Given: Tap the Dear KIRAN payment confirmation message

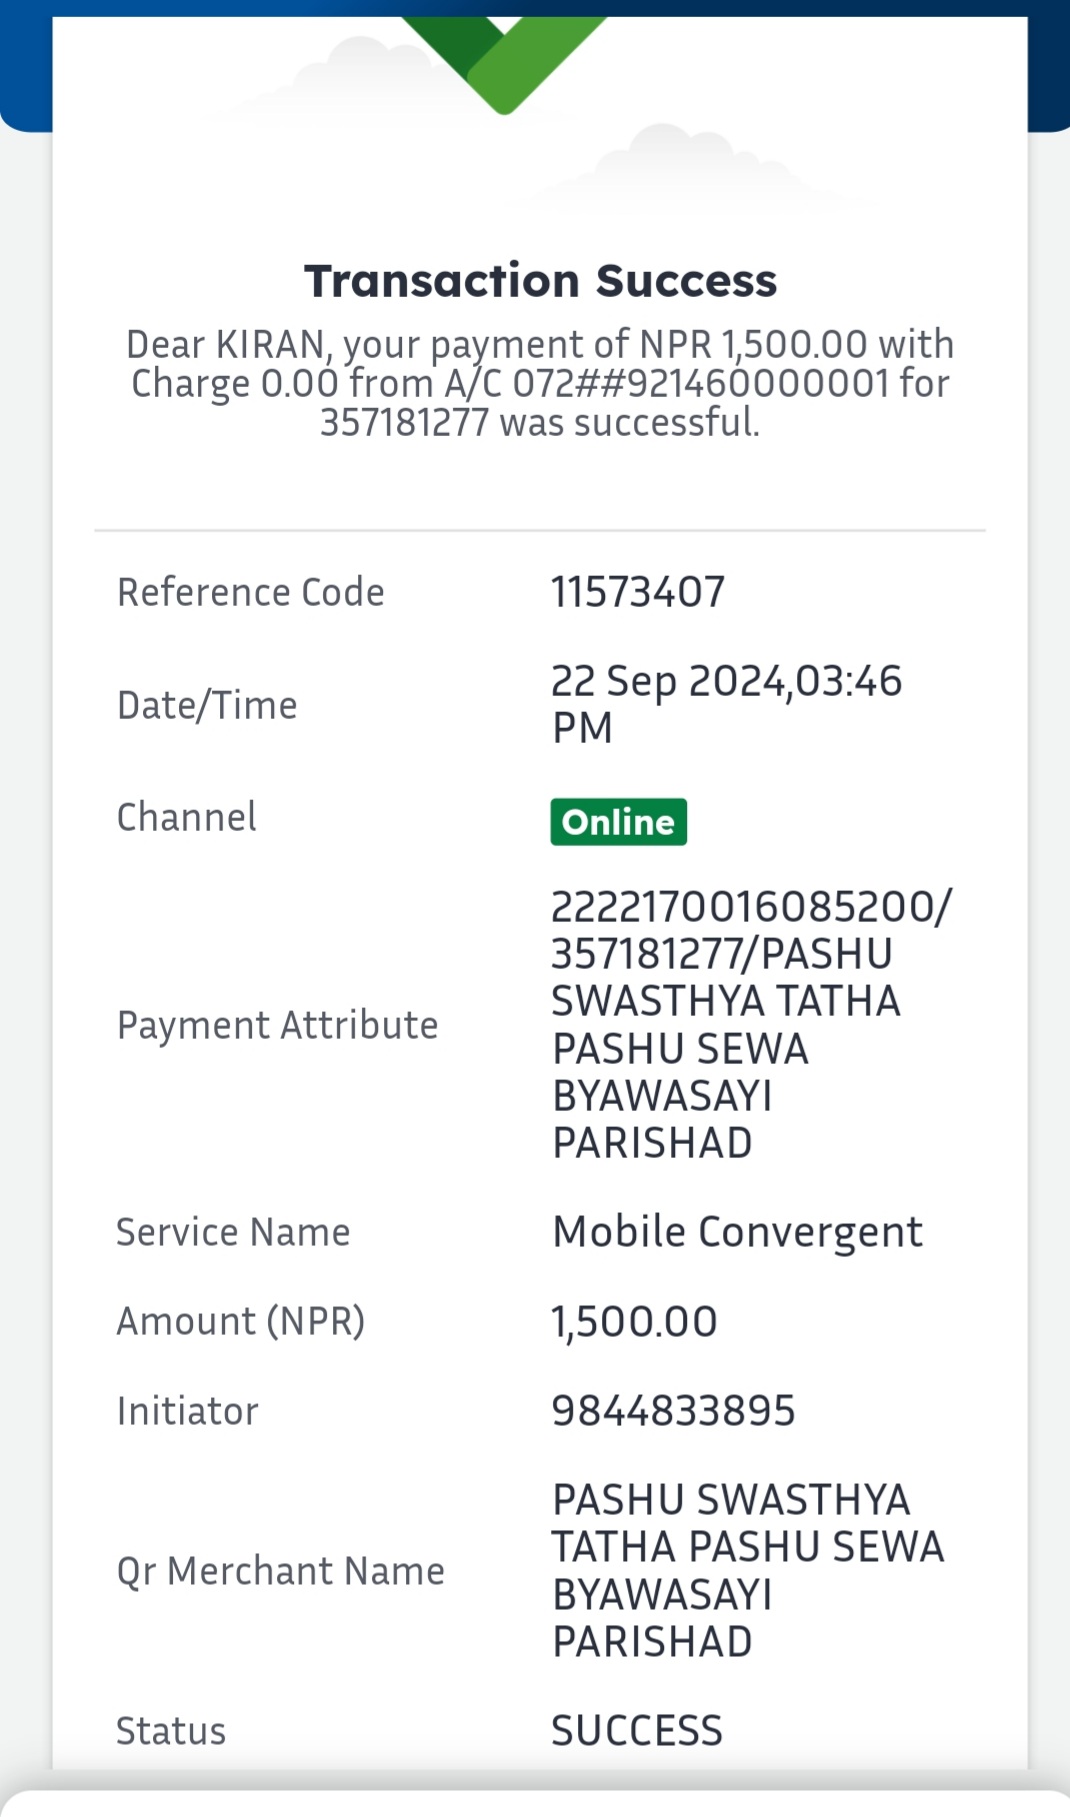Looking at the screenshot, I should point(540,384).
